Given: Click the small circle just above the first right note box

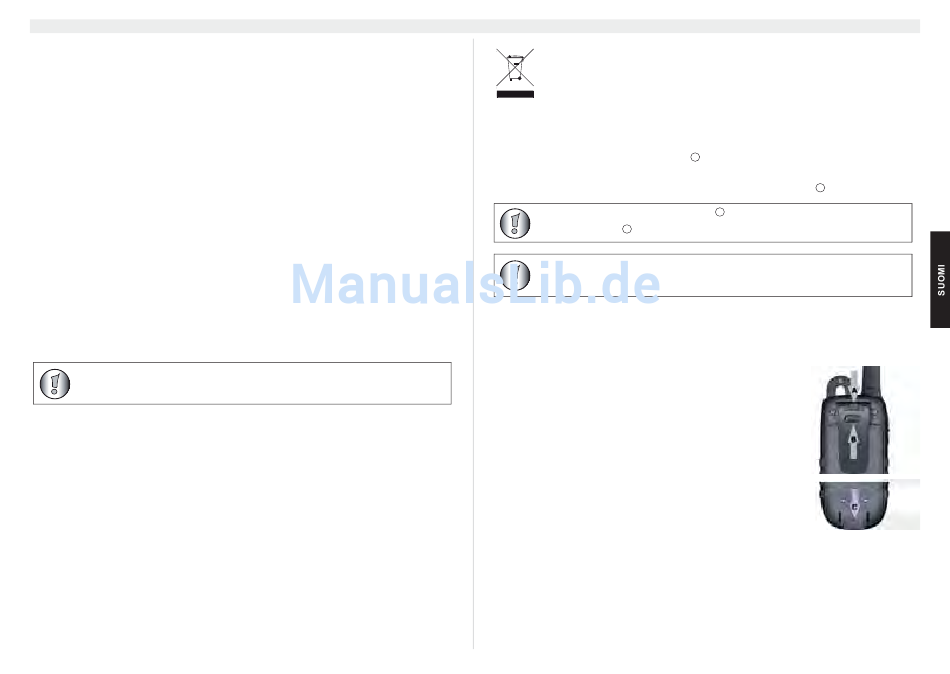Looking at the screenshot, I should point(820,188).
